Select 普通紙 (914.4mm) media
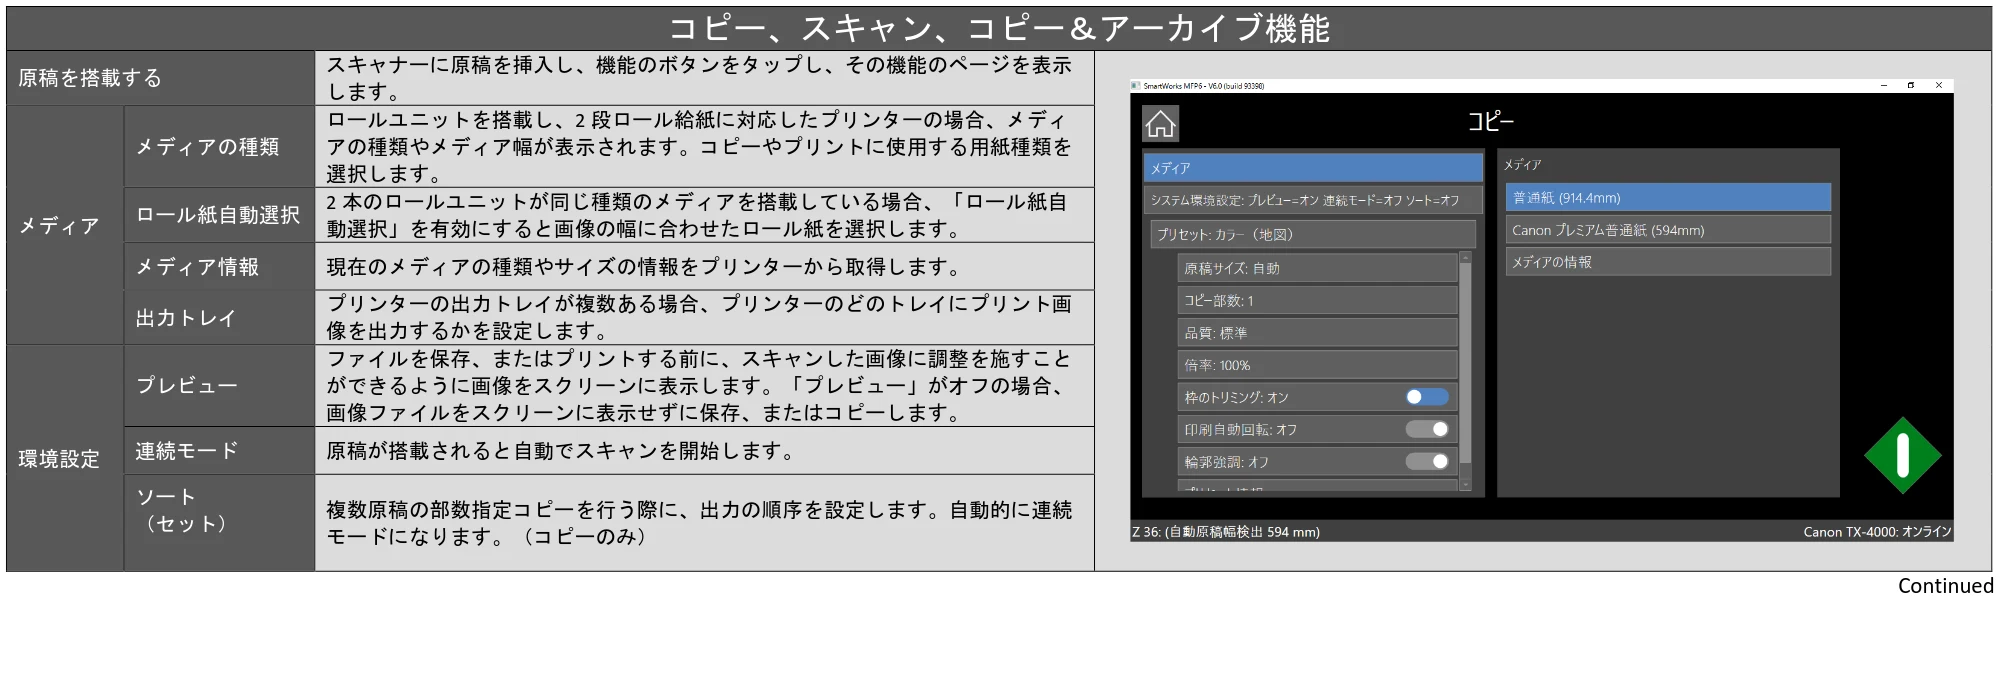Image resolution: width=2000 pixels, height=677 pixels. (1668, 198)
